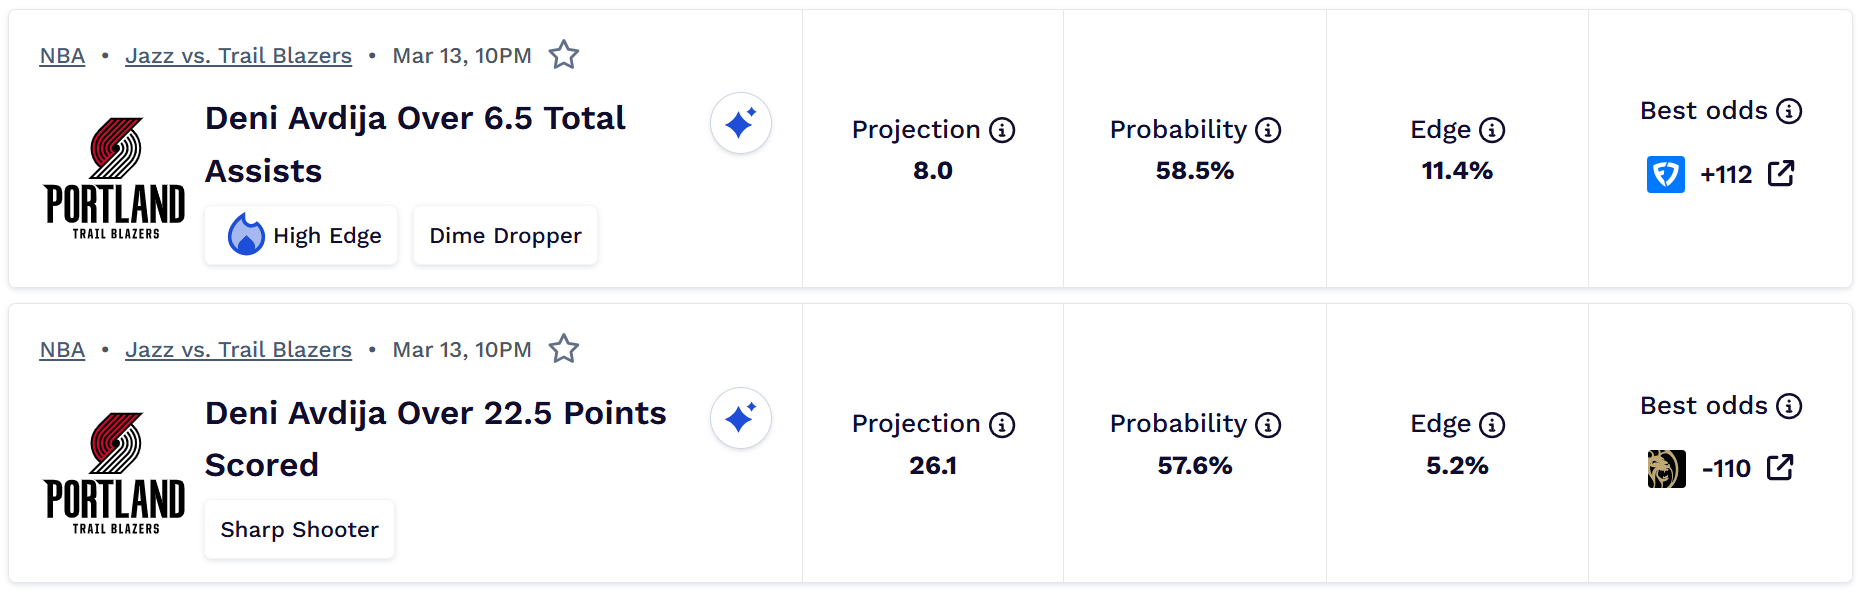Open Jazz vs. Trail Blazers link in second card
This screenshot has width=1862, height=593.
point(238,350)
